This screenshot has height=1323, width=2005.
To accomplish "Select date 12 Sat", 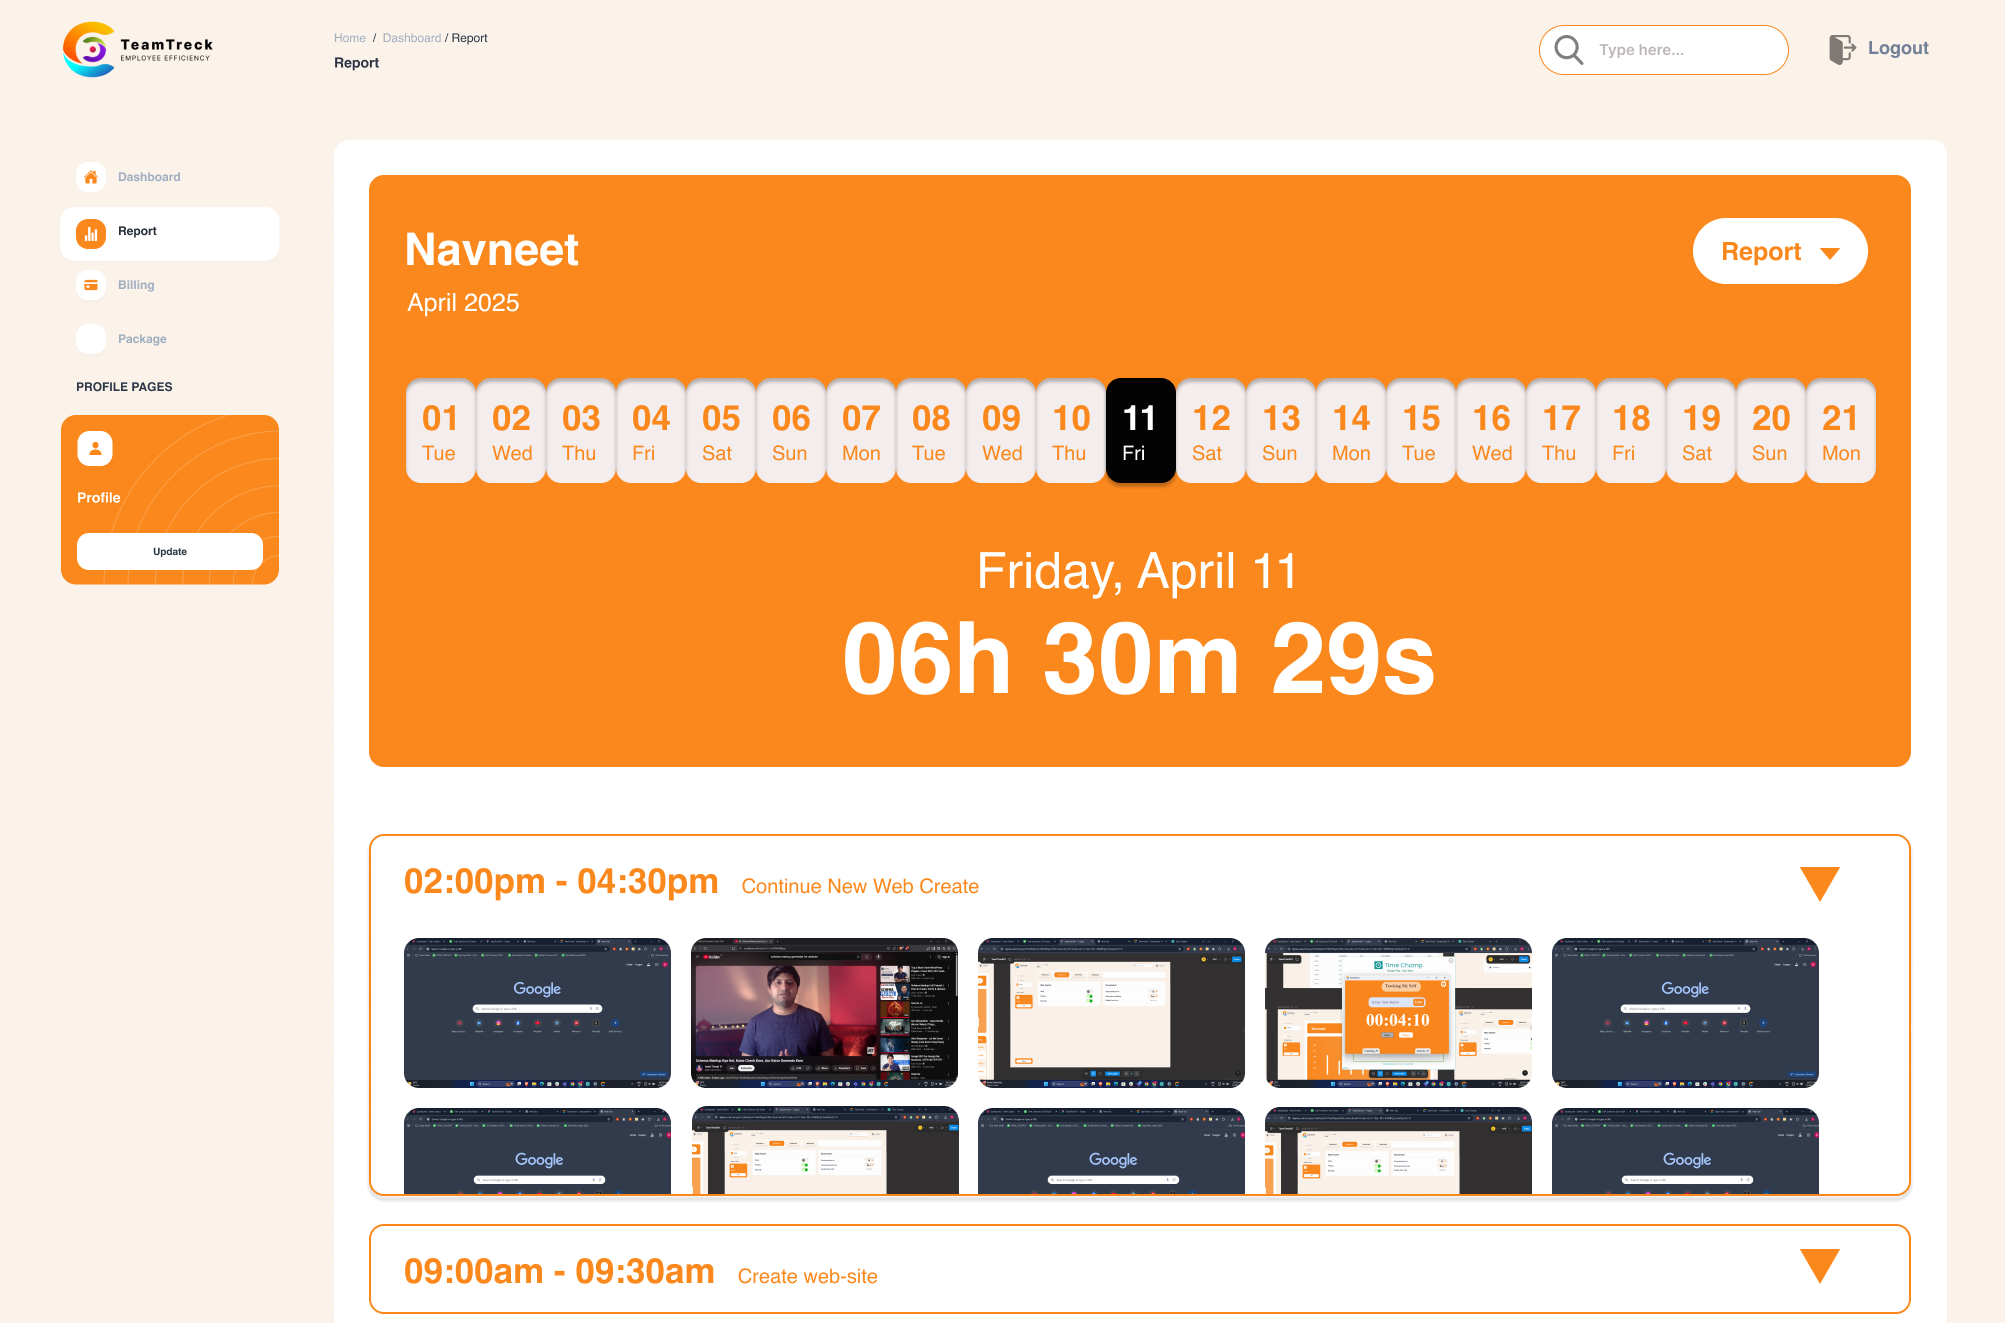I will (1211, 431).
